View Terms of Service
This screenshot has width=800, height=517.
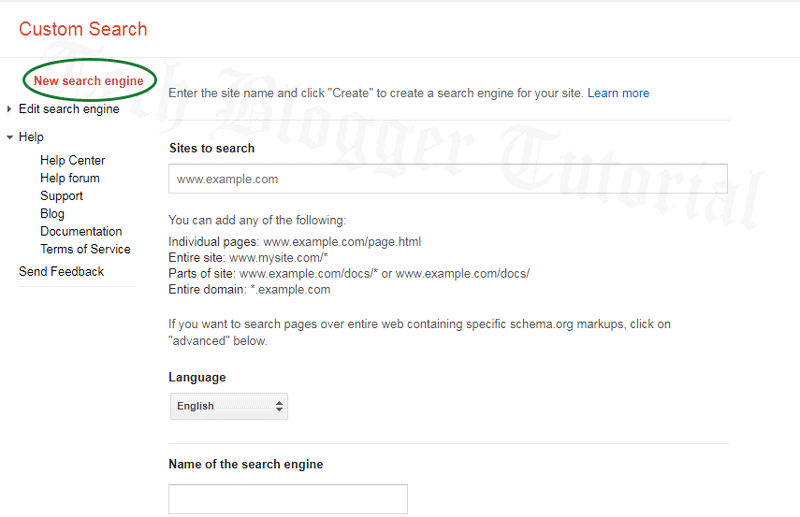point(85,249)
